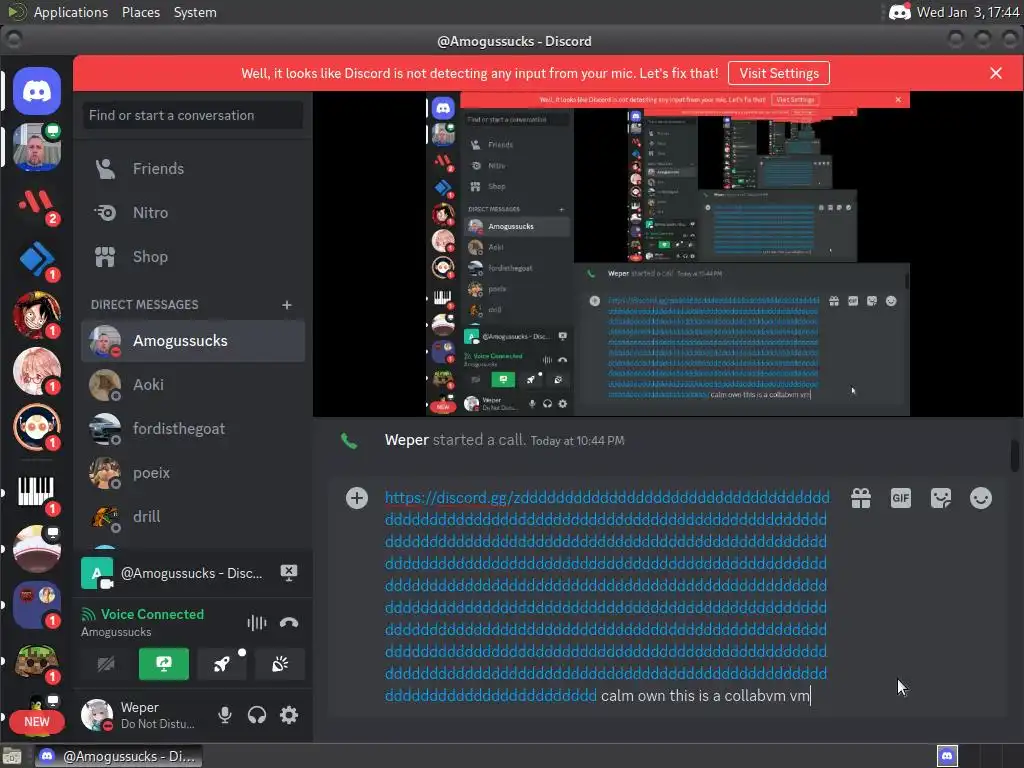Stop streaming with the screen X icon

289,573
